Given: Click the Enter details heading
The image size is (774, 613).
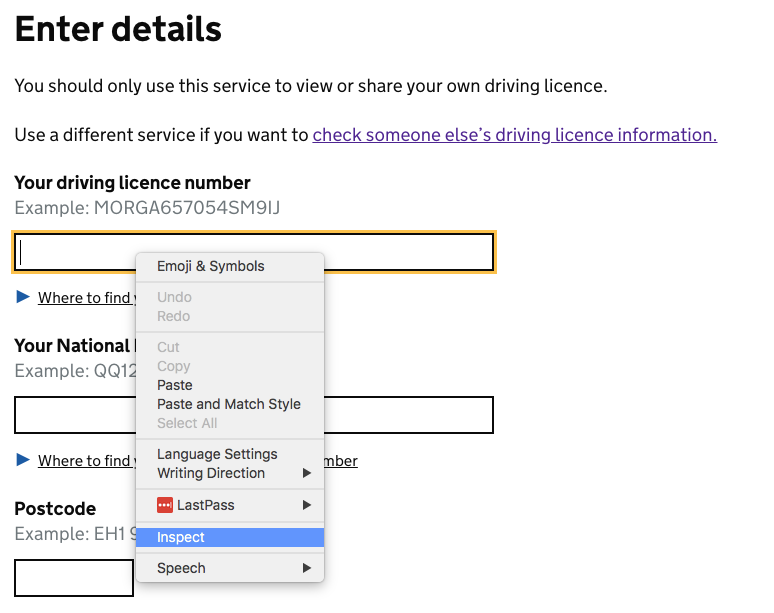Looking at the screenshot, I should coord(118,29).
